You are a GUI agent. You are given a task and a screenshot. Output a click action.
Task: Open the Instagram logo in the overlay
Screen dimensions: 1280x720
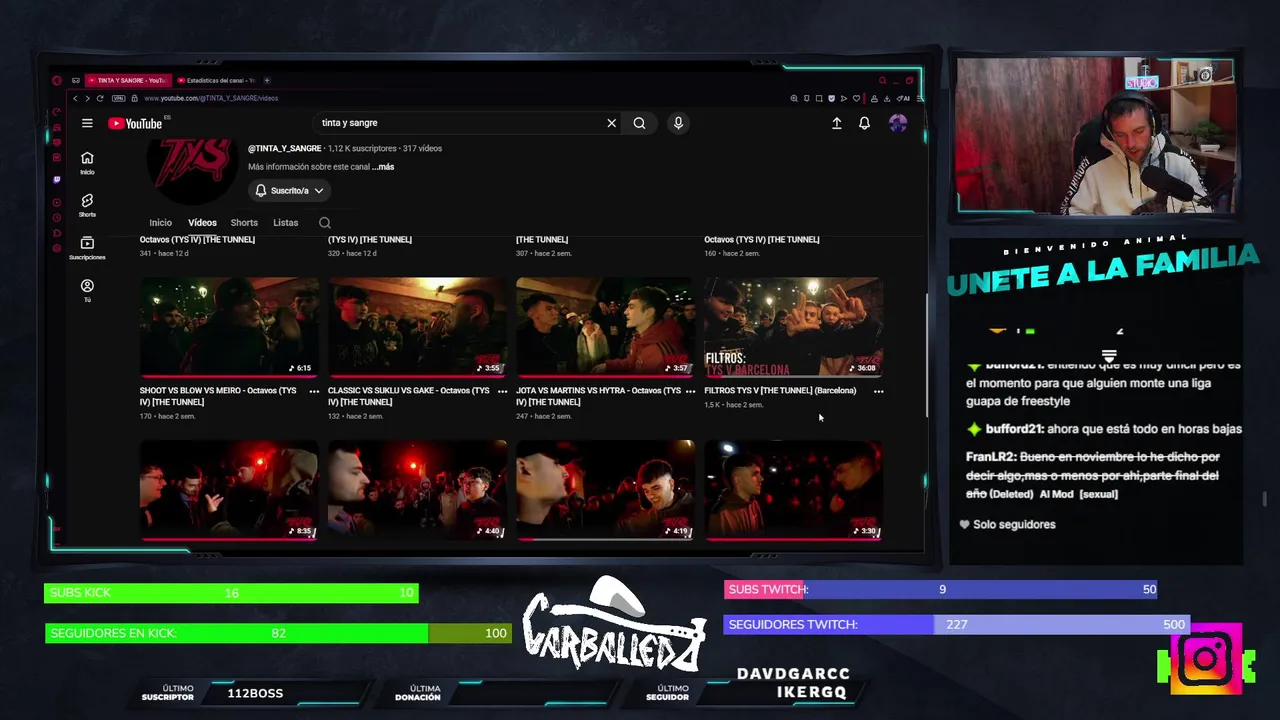click(1206, 659)
